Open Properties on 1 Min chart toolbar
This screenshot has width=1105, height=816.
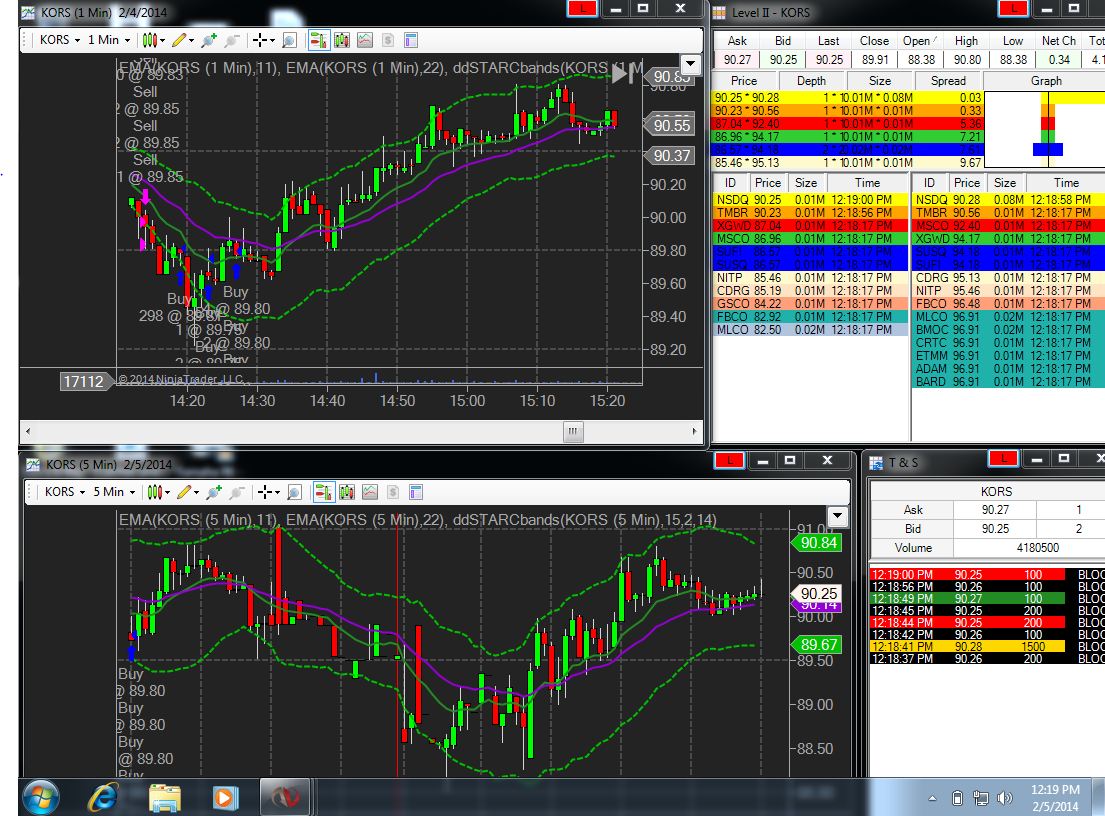(411, 40)
